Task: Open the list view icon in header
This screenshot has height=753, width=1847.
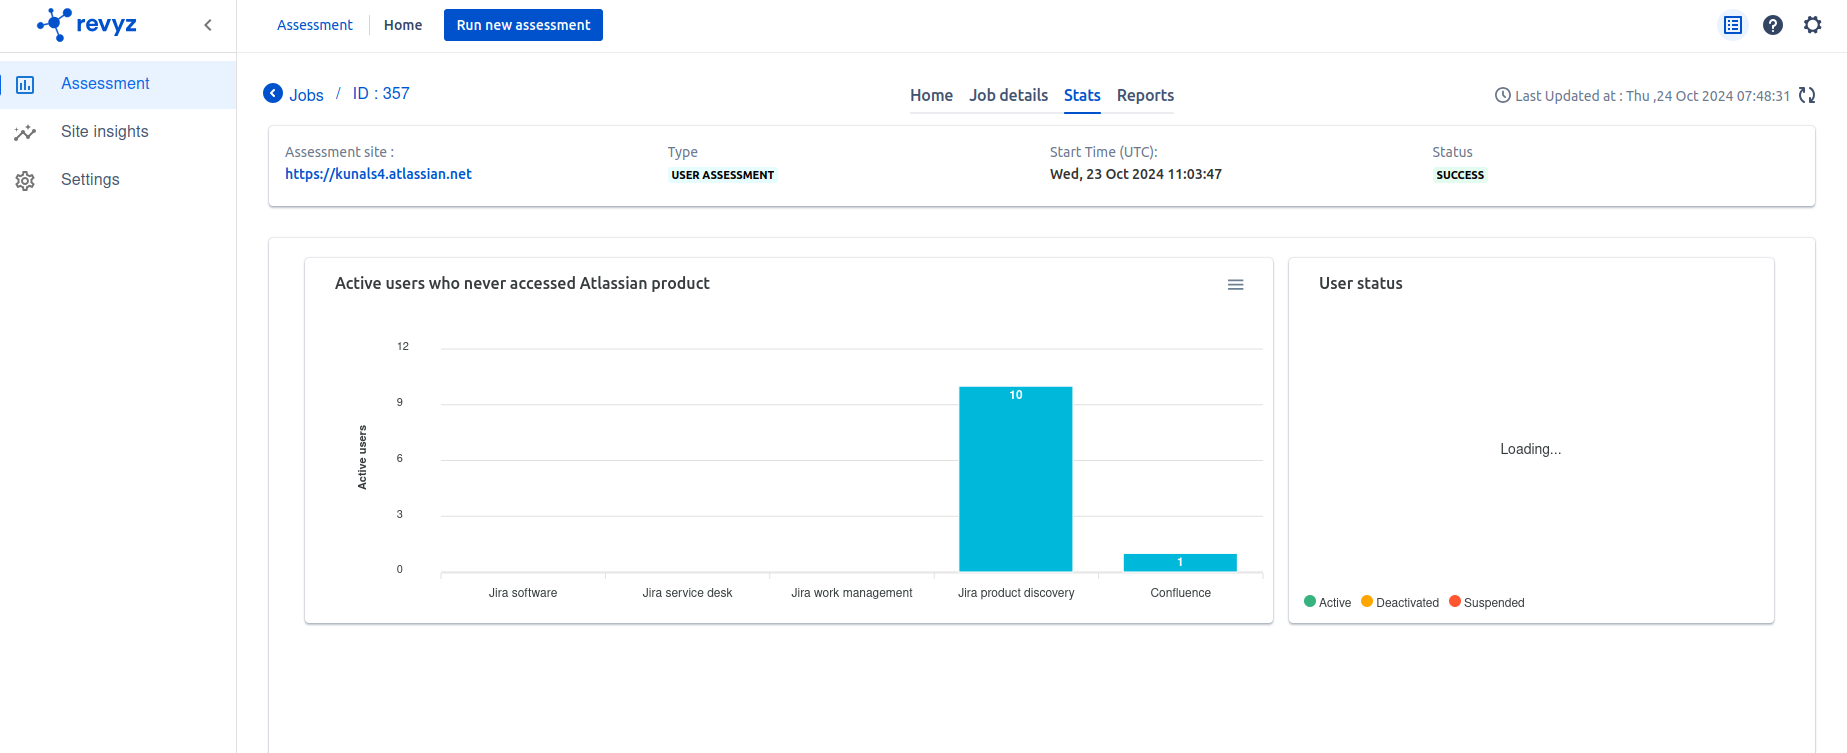Action: (1733, 25)
